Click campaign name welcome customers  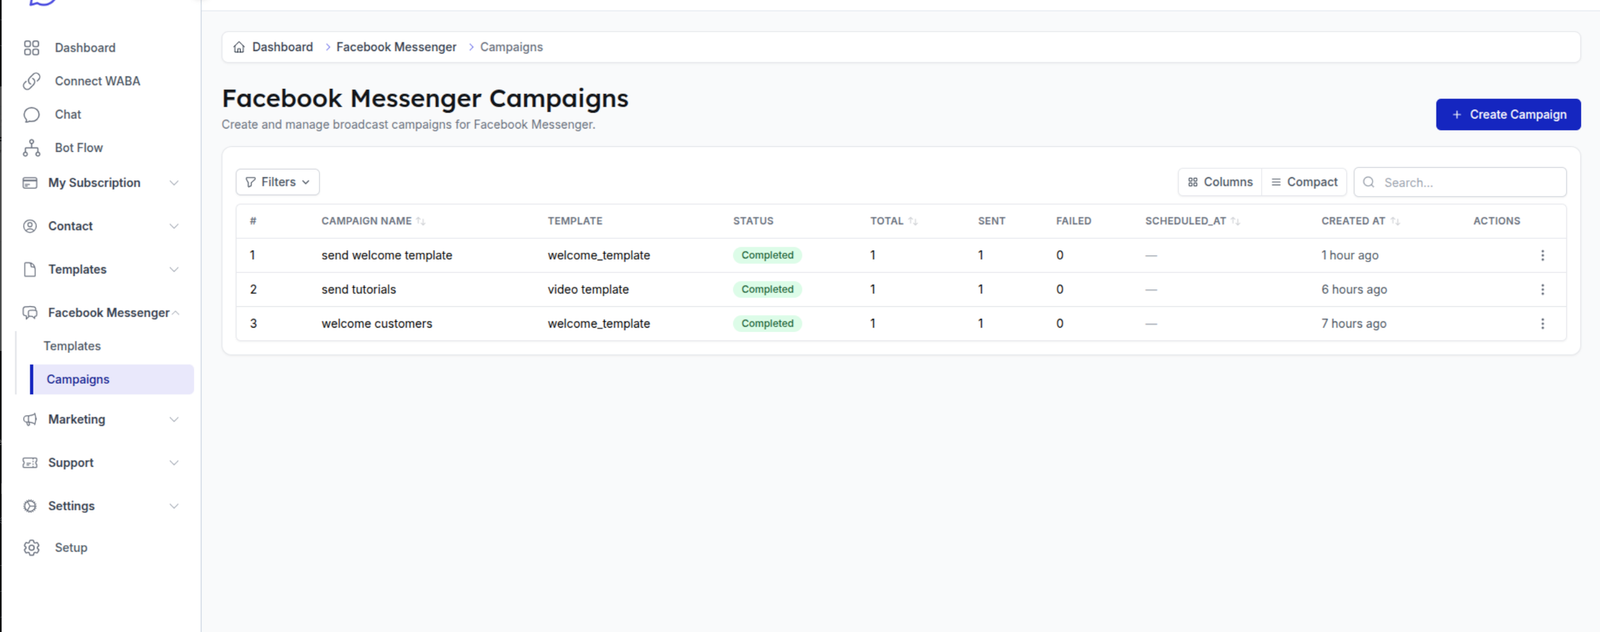coord(377,323)
